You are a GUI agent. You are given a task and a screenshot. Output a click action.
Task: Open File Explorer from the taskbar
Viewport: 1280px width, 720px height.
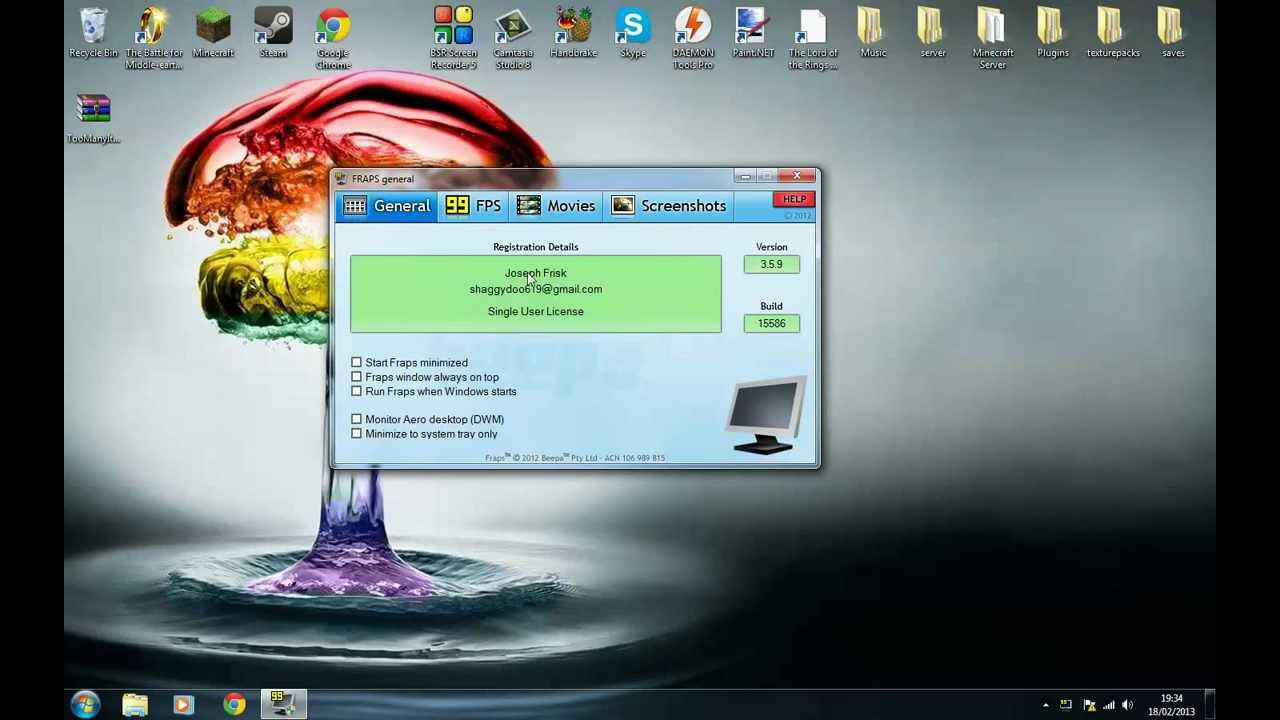click(x=135, y=705)
